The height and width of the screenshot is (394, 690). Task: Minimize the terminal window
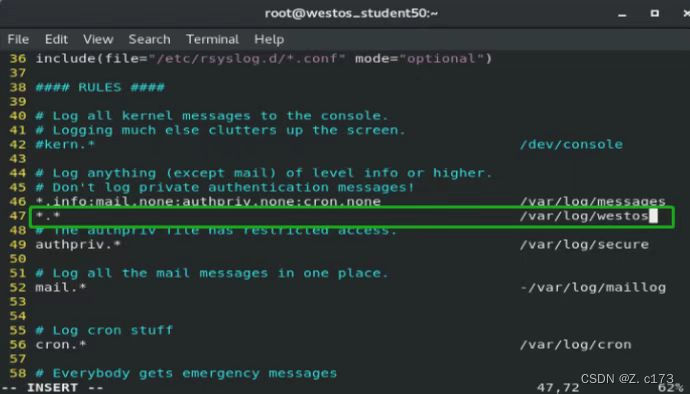point(622,14)
